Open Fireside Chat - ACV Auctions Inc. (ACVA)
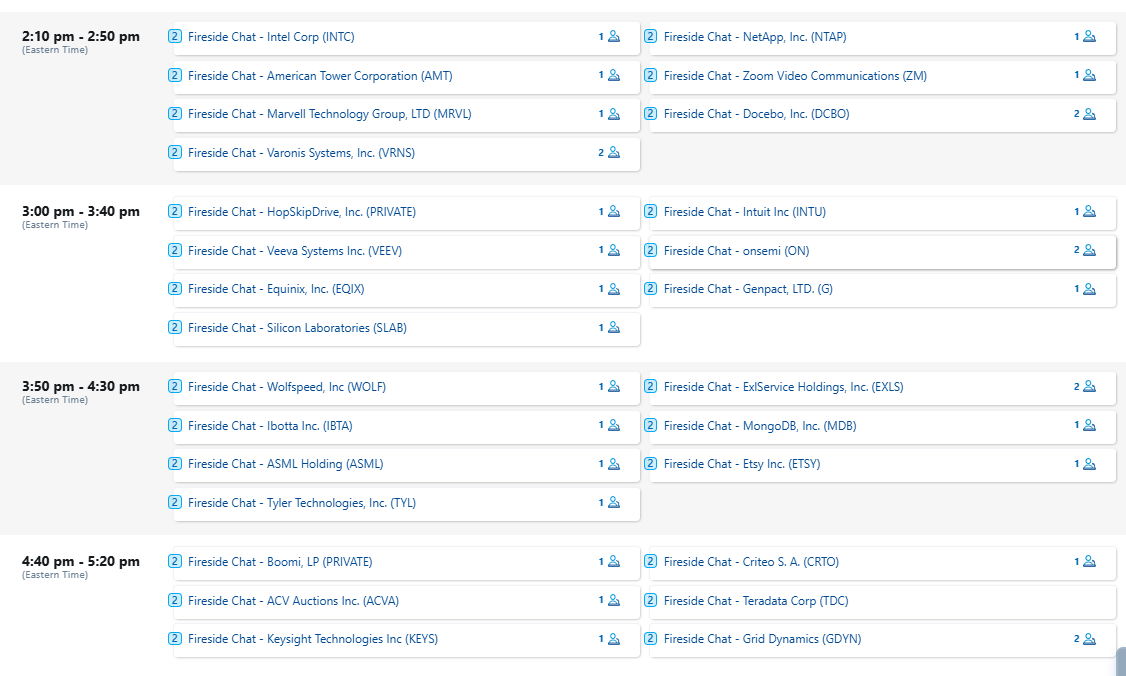This screenshot has width=1126, height=676. click(x=293, y=601)
